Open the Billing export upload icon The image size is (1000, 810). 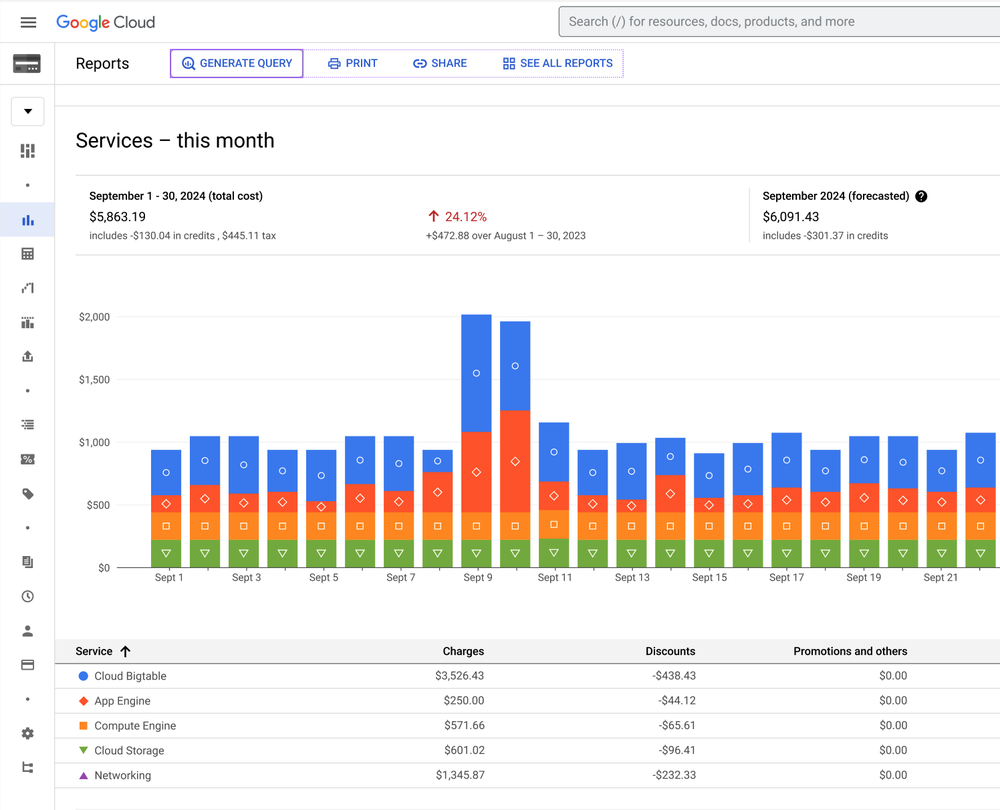pyautogui.click(x=27, y=357)
